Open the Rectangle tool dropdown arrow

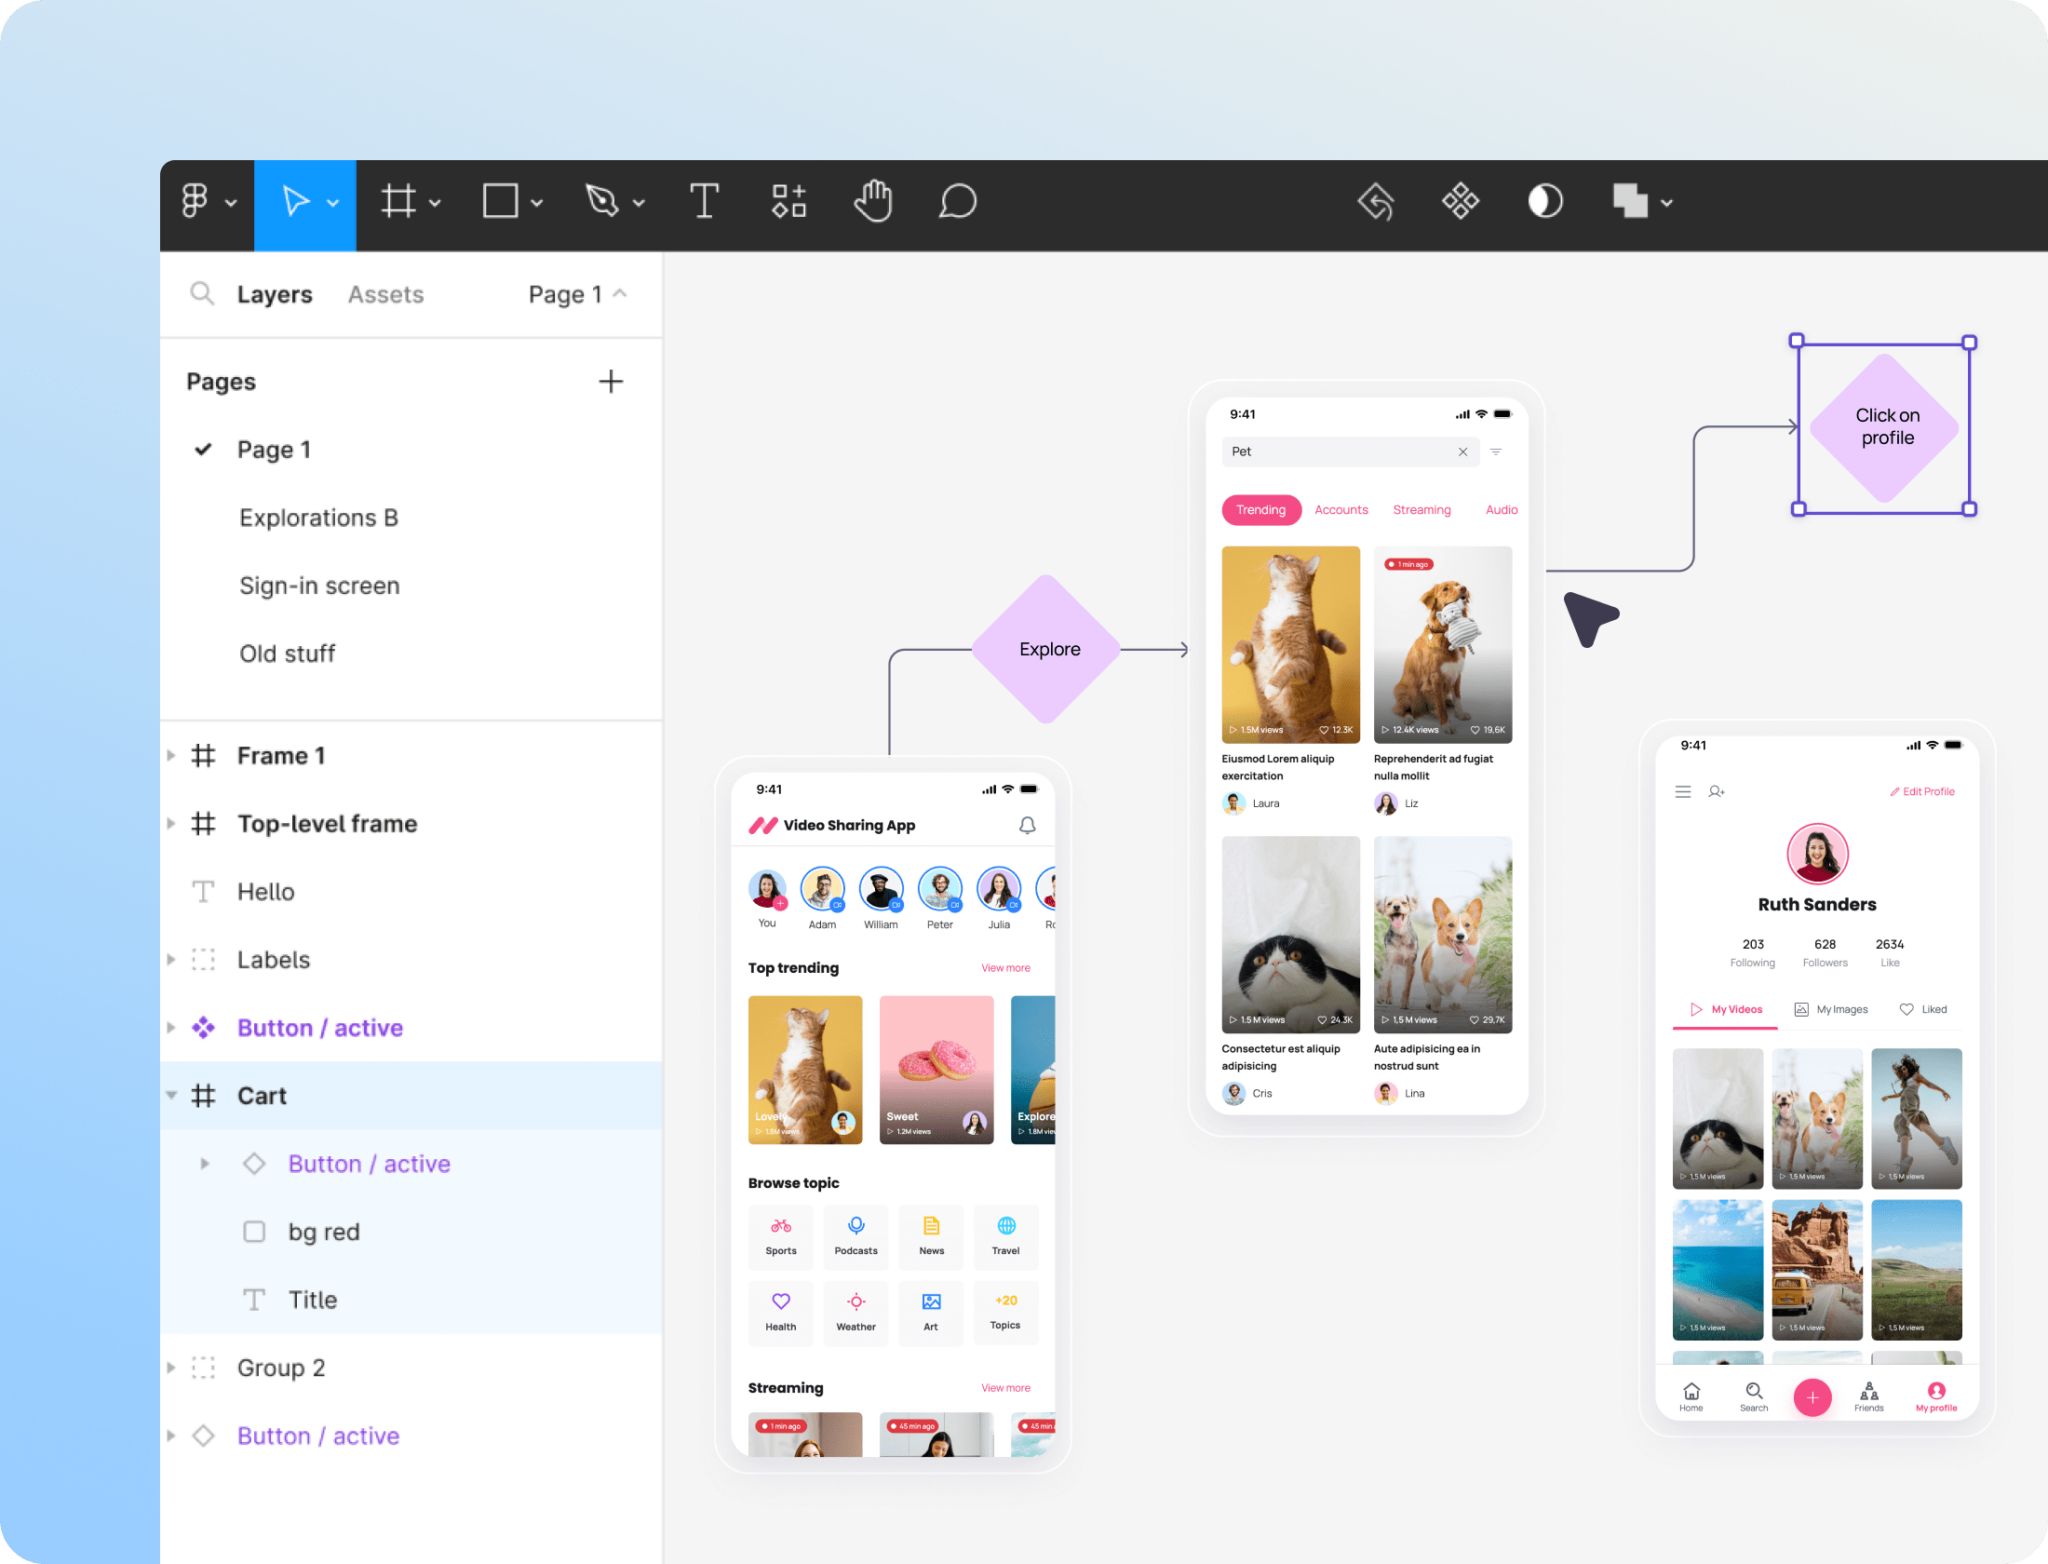pos(538,202)
